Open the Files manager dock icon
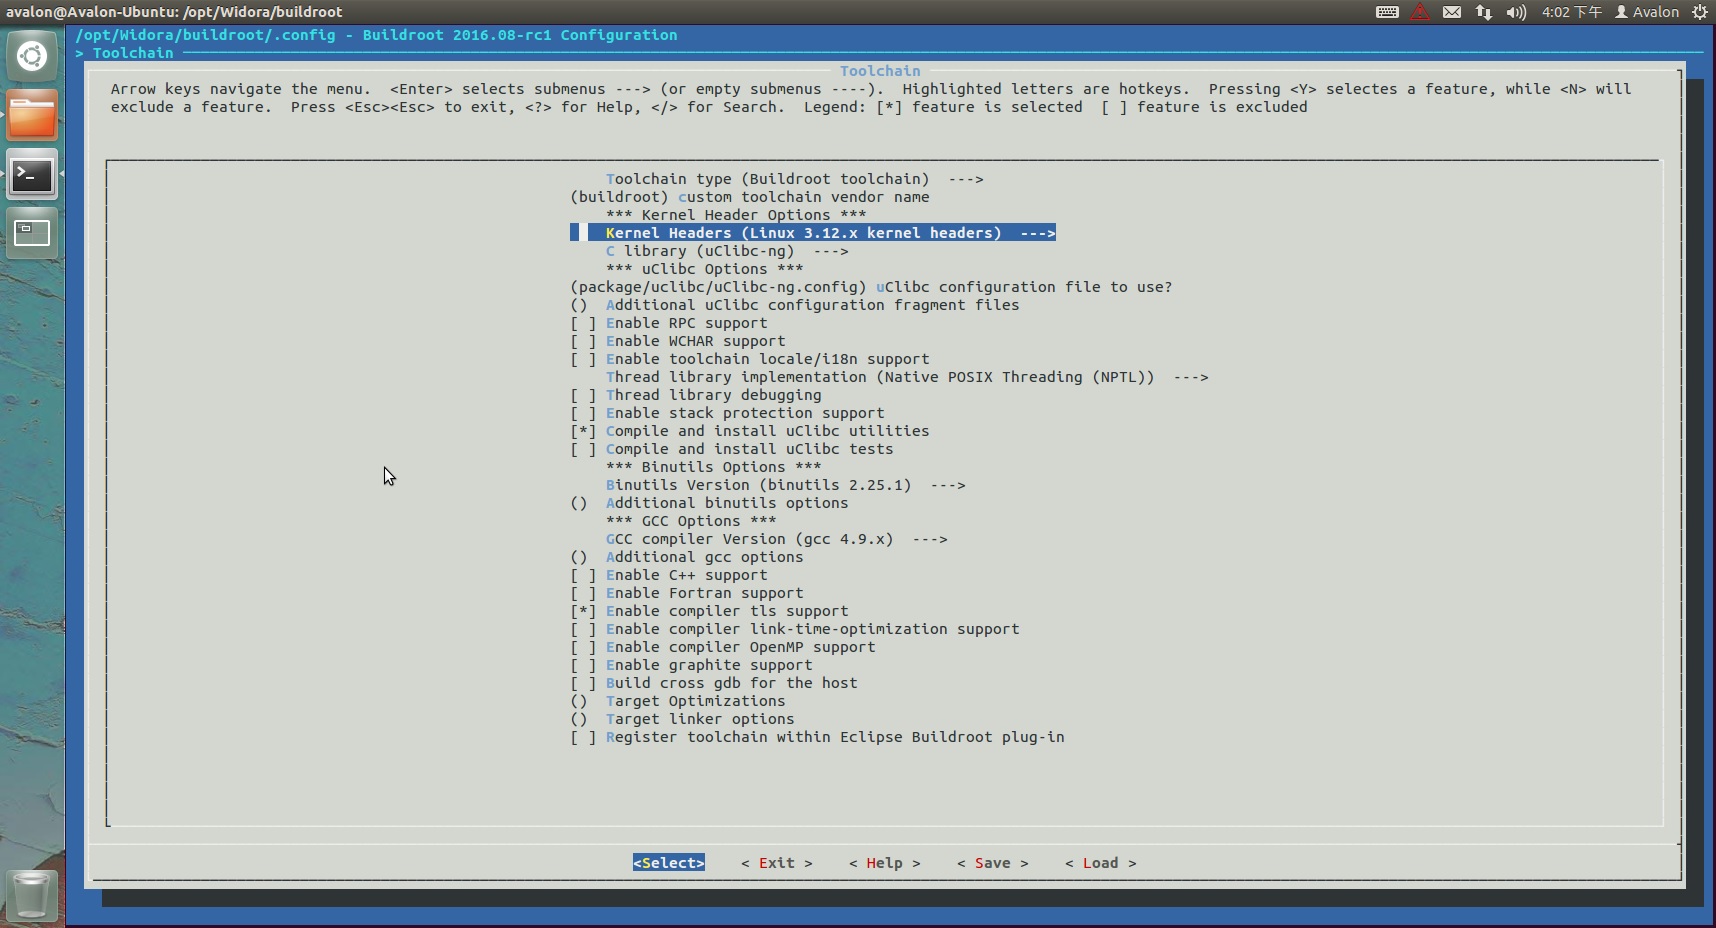Screen dimensions: 1716x928 coord(32,115)
